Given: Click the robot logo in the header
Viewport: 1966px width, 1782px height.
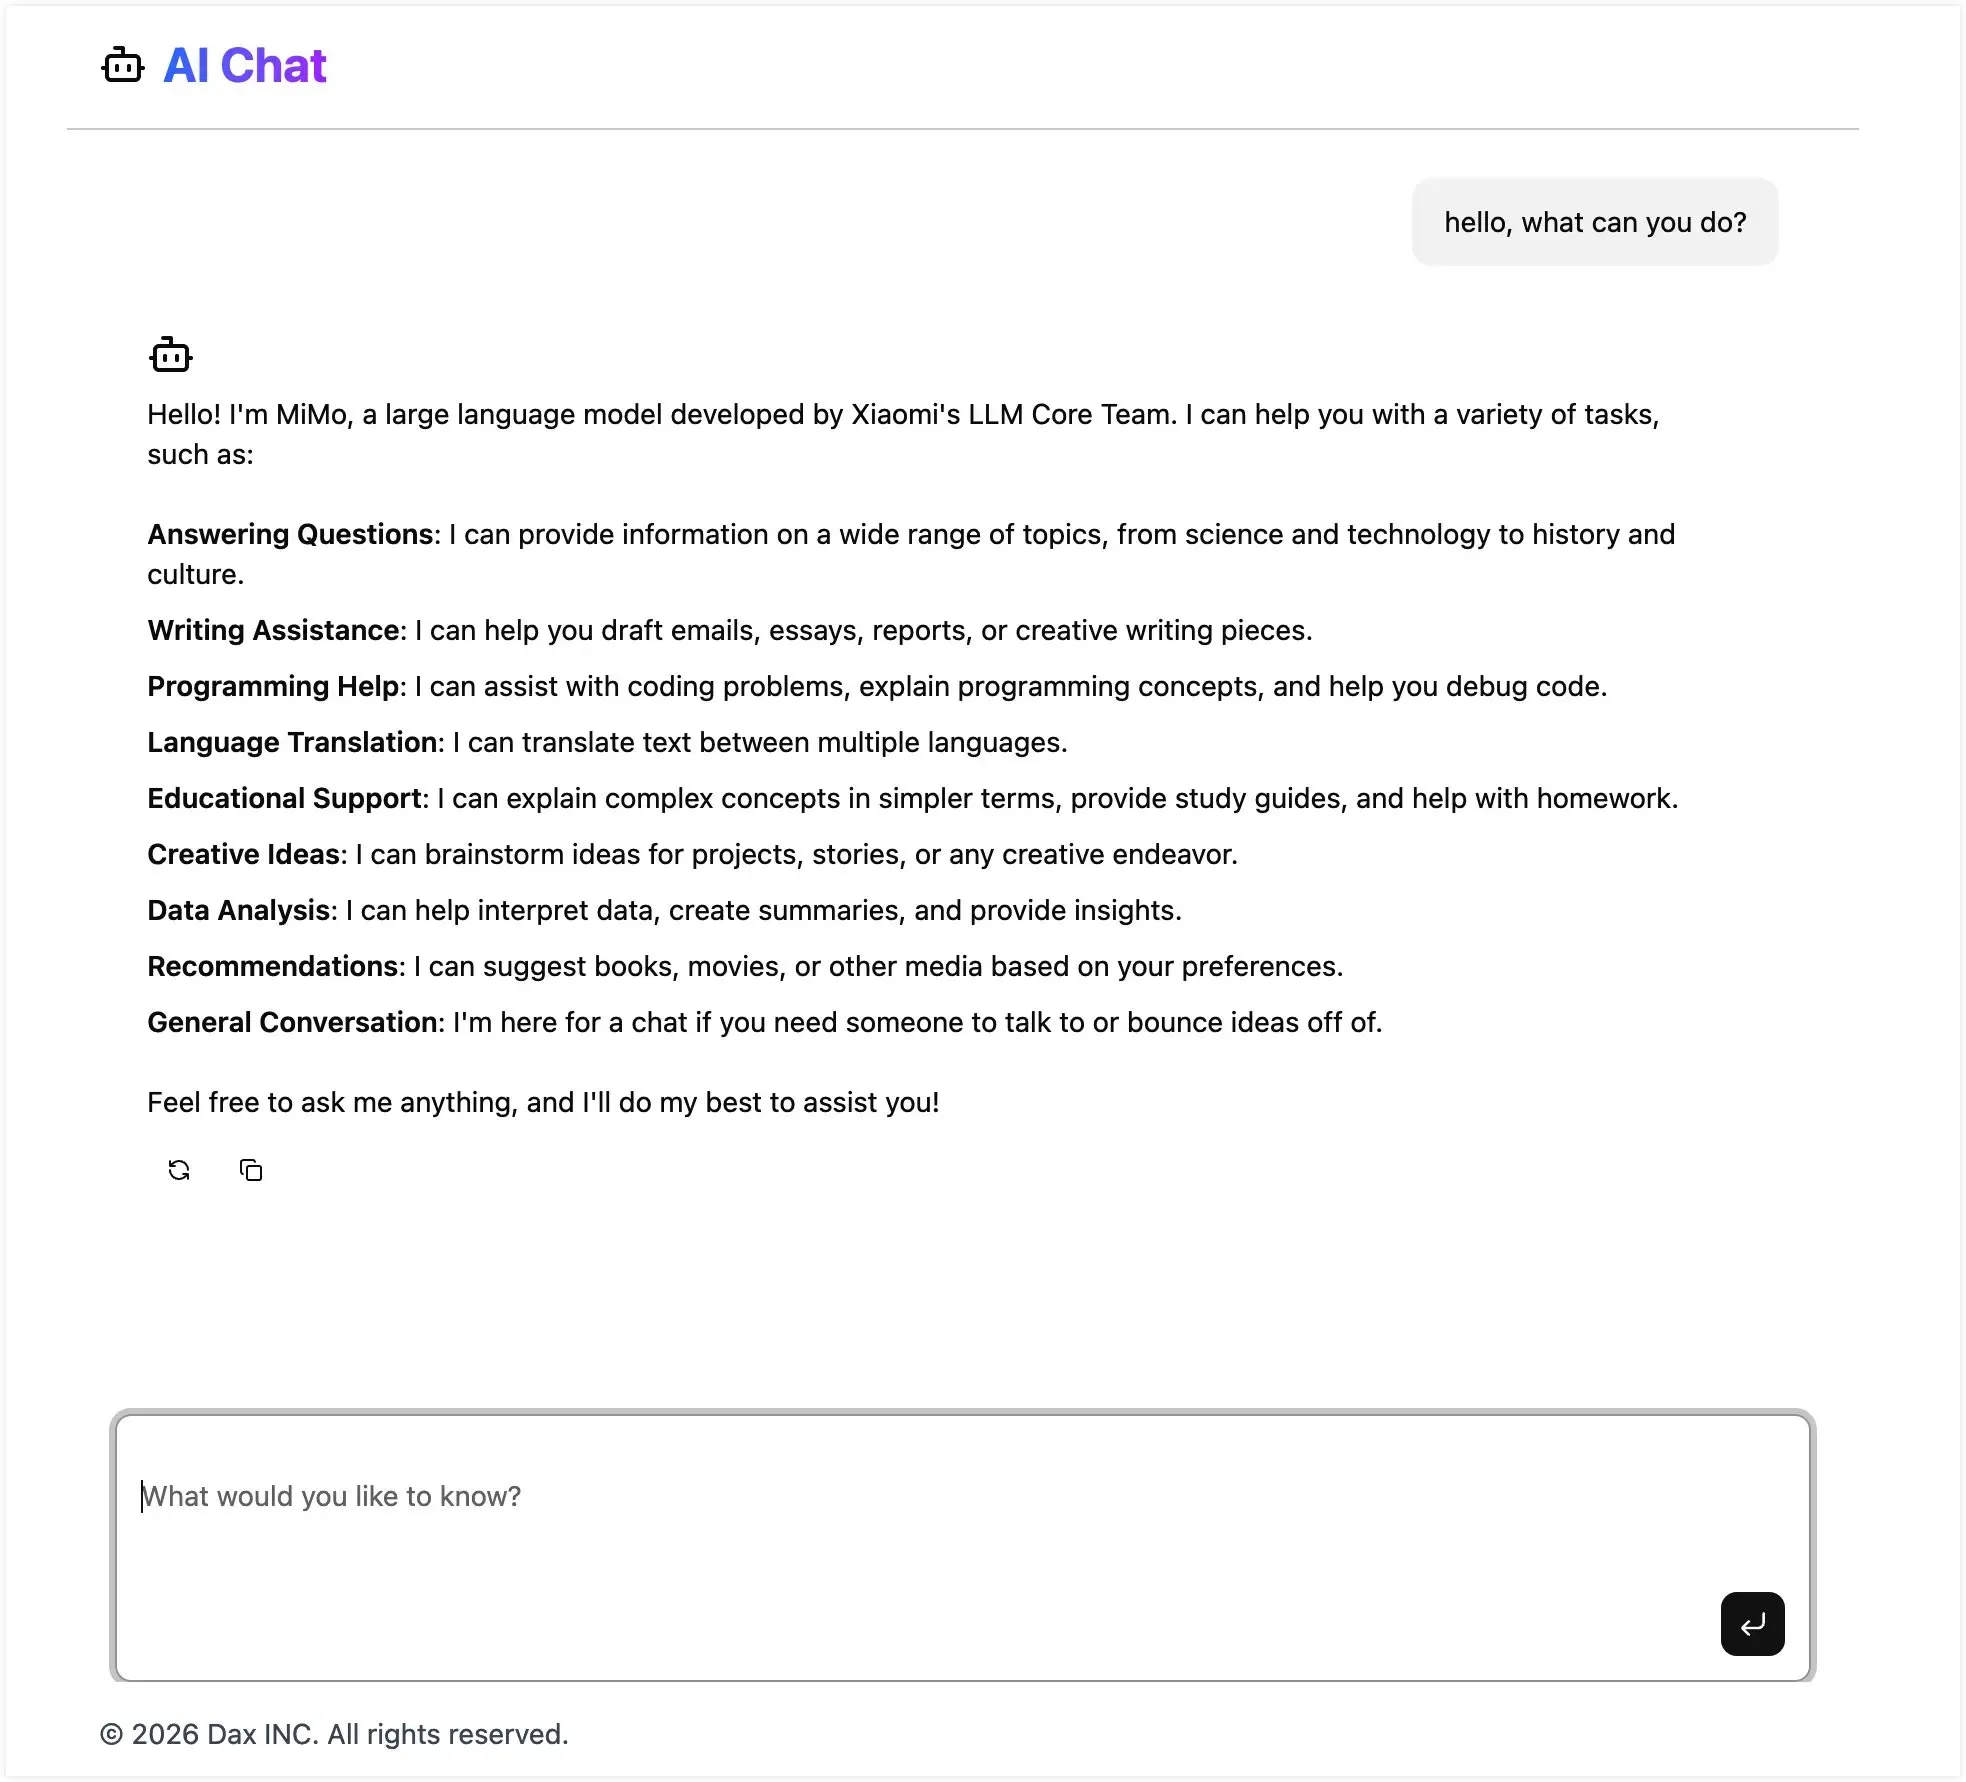Looking at the screenshot, I should point(123,66).
